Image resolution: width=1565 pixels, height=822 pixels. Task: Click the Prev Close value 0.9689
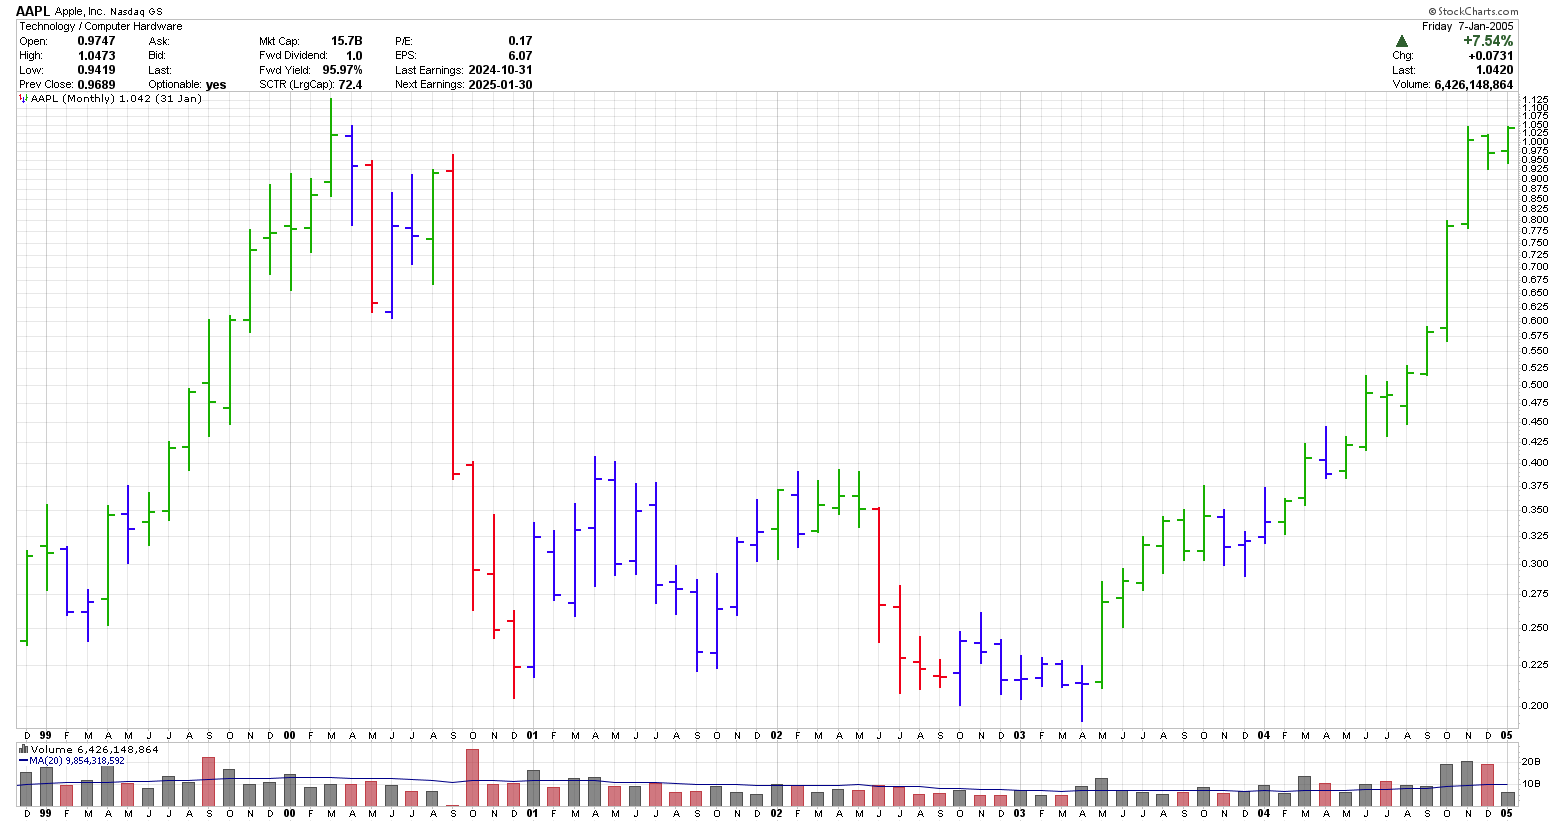[x=96, y=84]
